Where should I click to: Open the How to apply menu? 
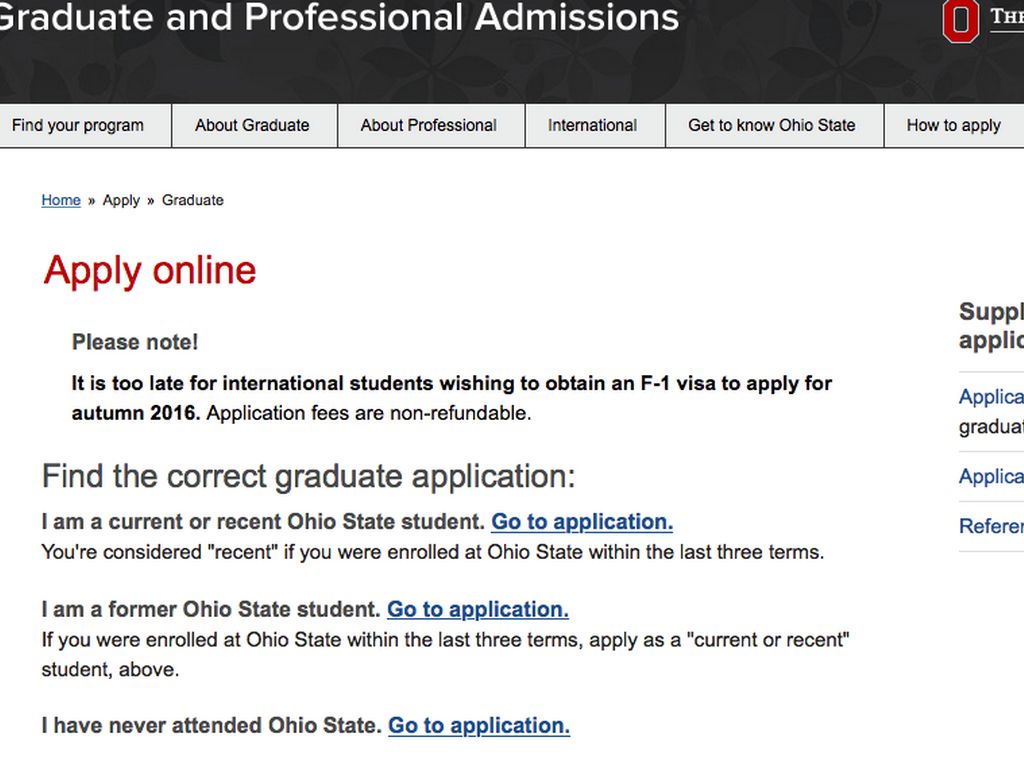click(x=953, y=126)
